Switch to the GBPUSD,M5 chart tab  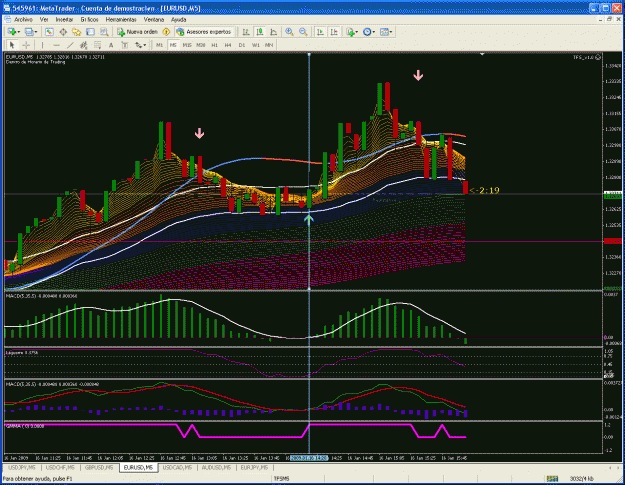[x=99, y=467]
